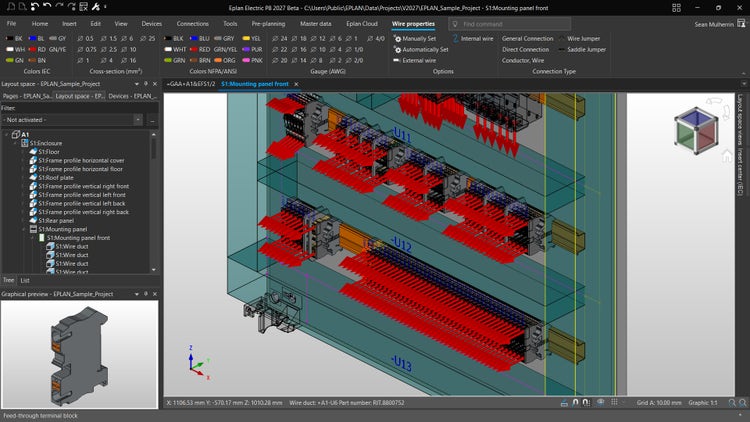The image size is (750, 422).
Task: Pick the NFPA orange ORG wire color
Action: pyautogui.click(x=225, y=60)
